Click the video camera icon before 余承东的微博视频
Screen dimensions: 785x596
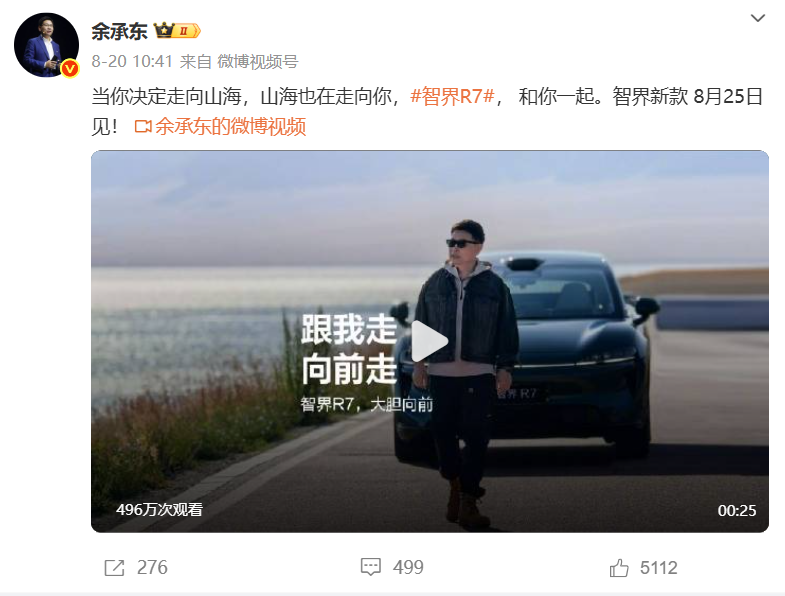143,126
